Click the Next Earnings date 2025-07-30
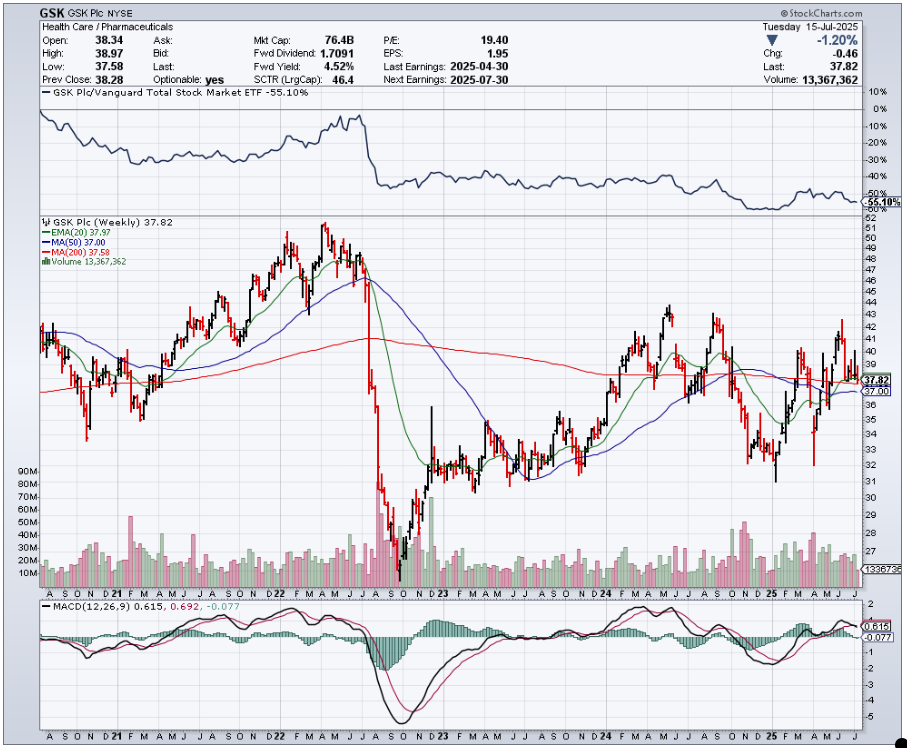Screen dimensions: 907x748 479,80
